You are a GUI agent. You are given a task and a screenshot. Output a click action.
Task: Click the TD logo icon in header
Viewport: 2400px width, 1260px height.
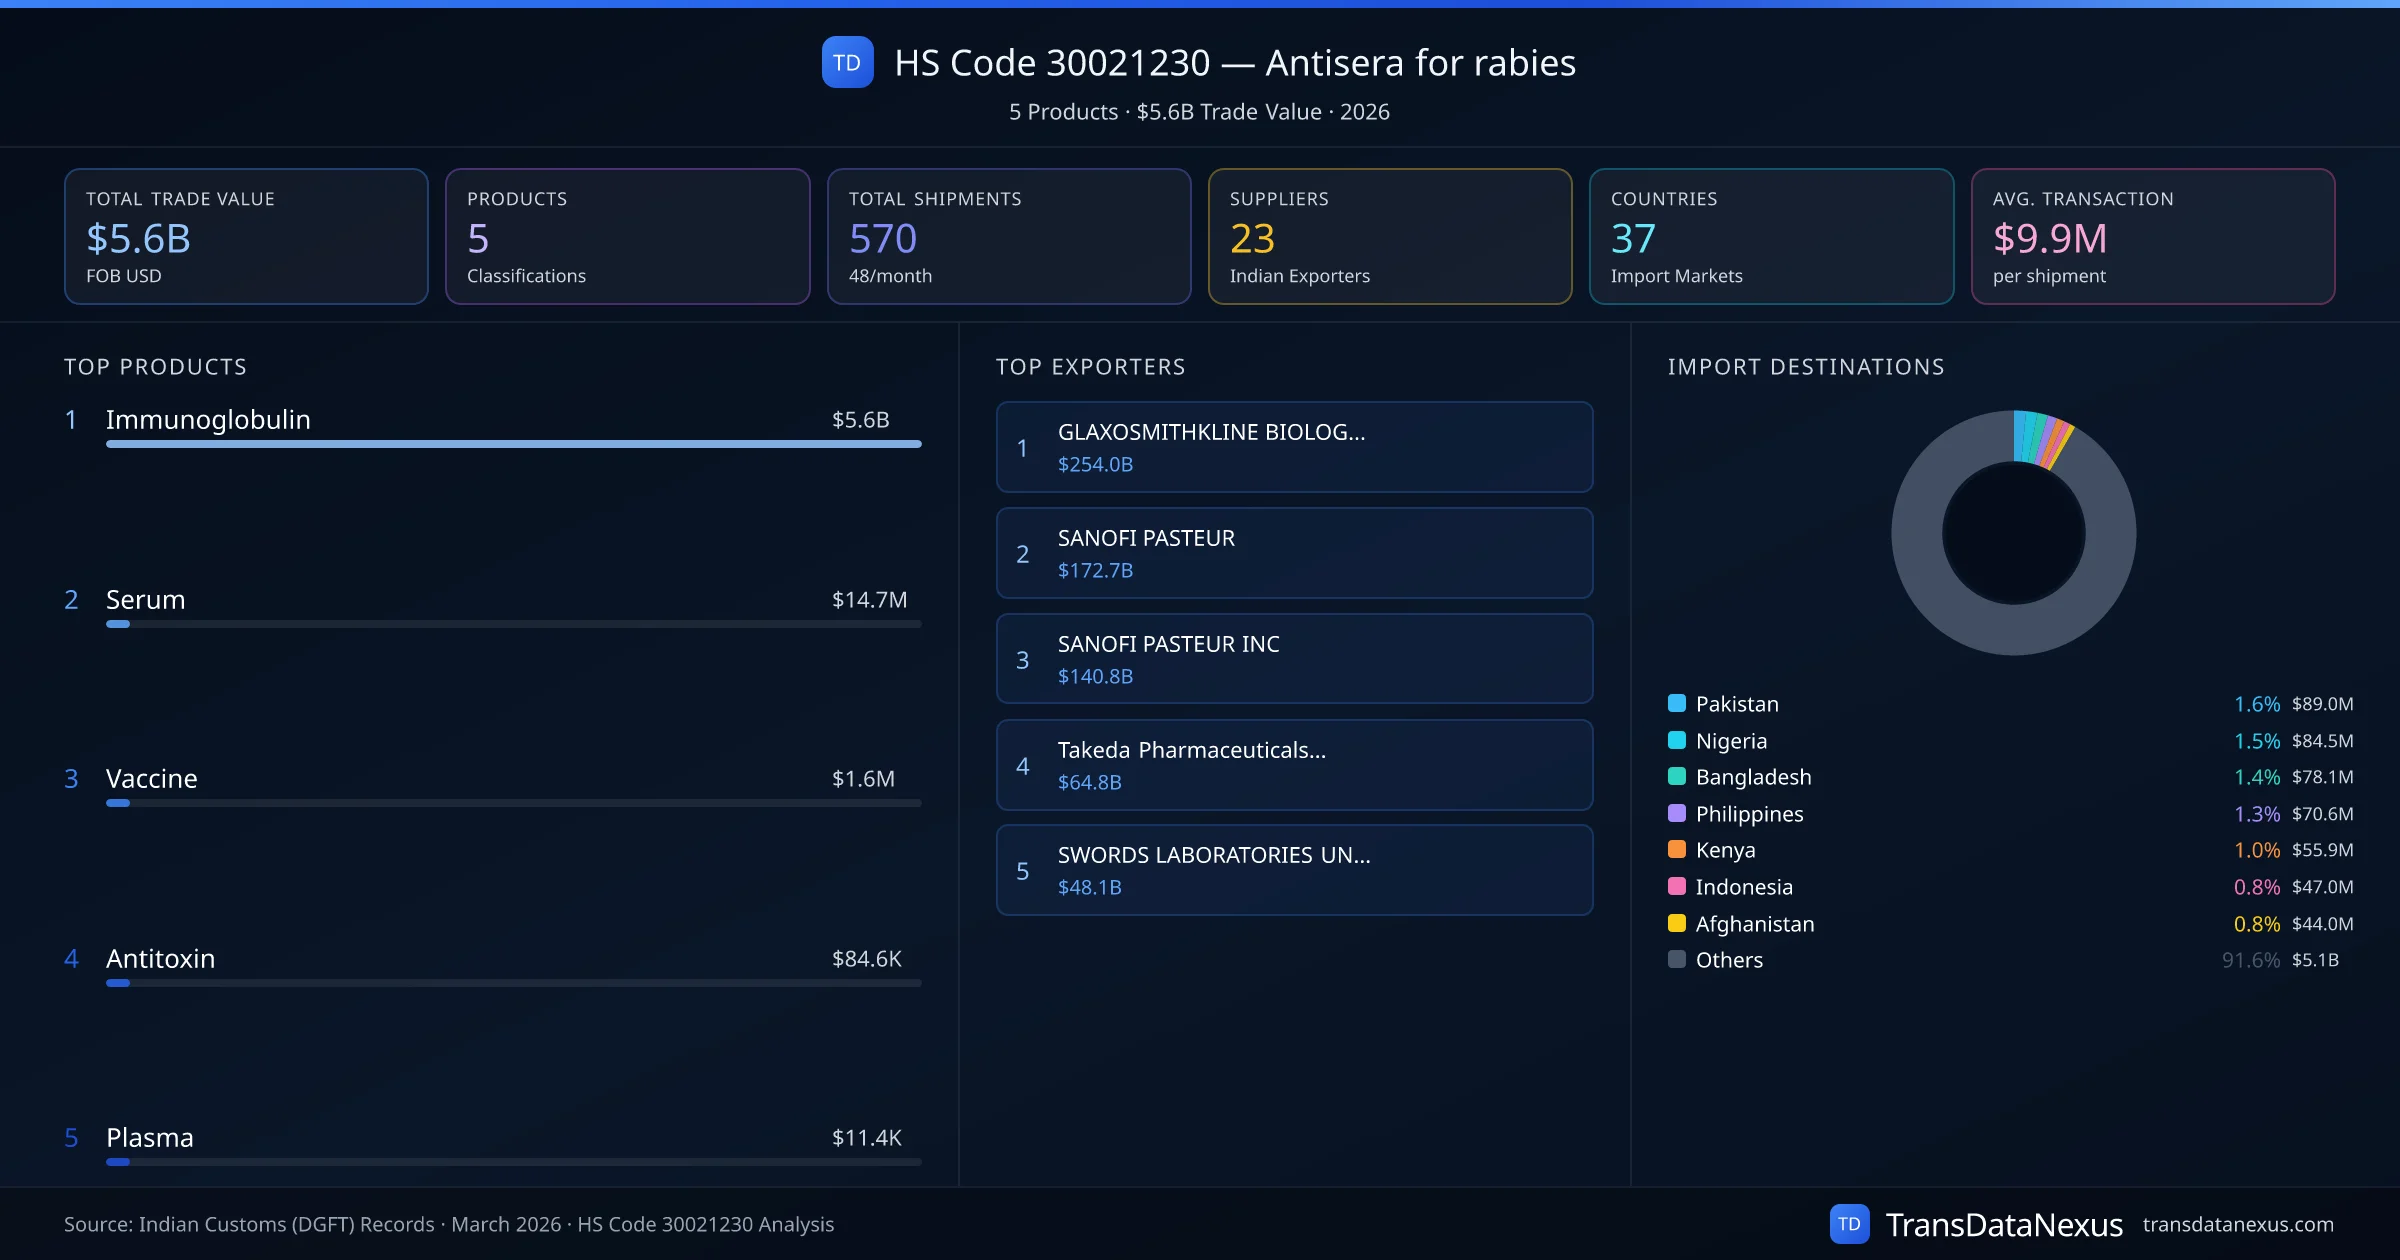point(847,62)
